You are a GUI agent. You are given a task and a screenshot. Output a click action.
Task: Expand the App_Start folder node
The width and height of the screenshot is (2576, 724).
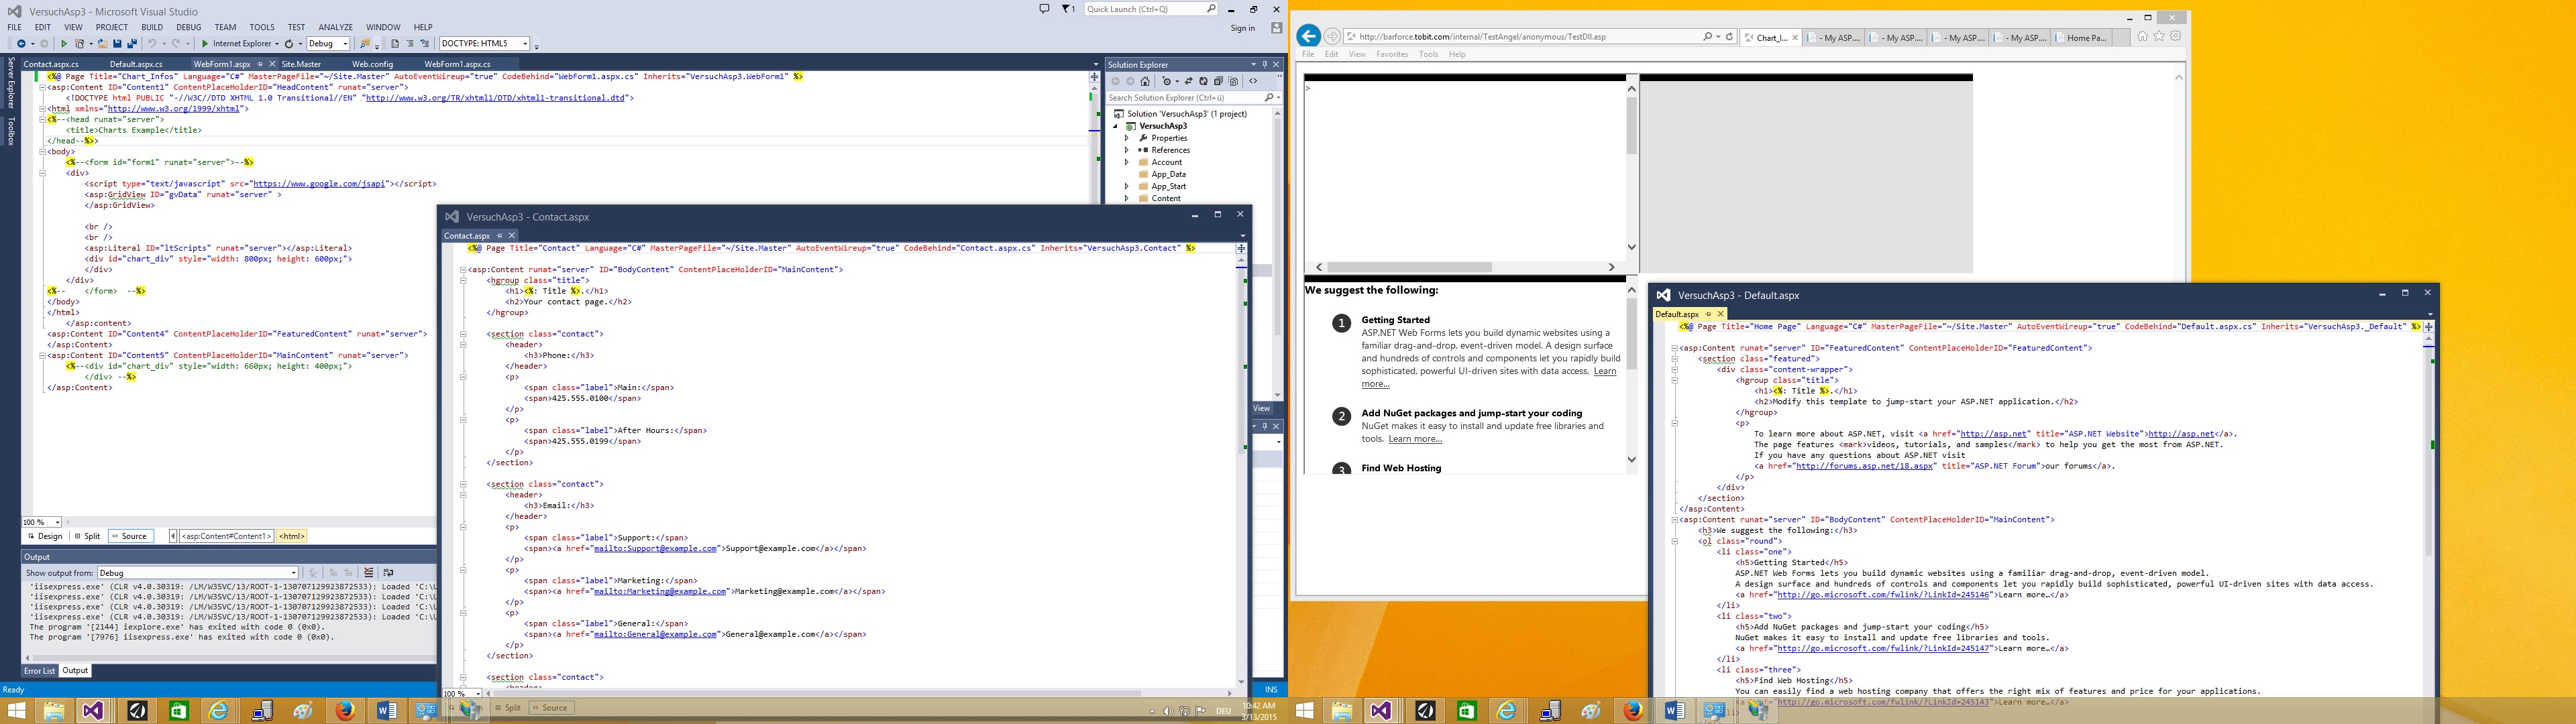pos(1126,186)
